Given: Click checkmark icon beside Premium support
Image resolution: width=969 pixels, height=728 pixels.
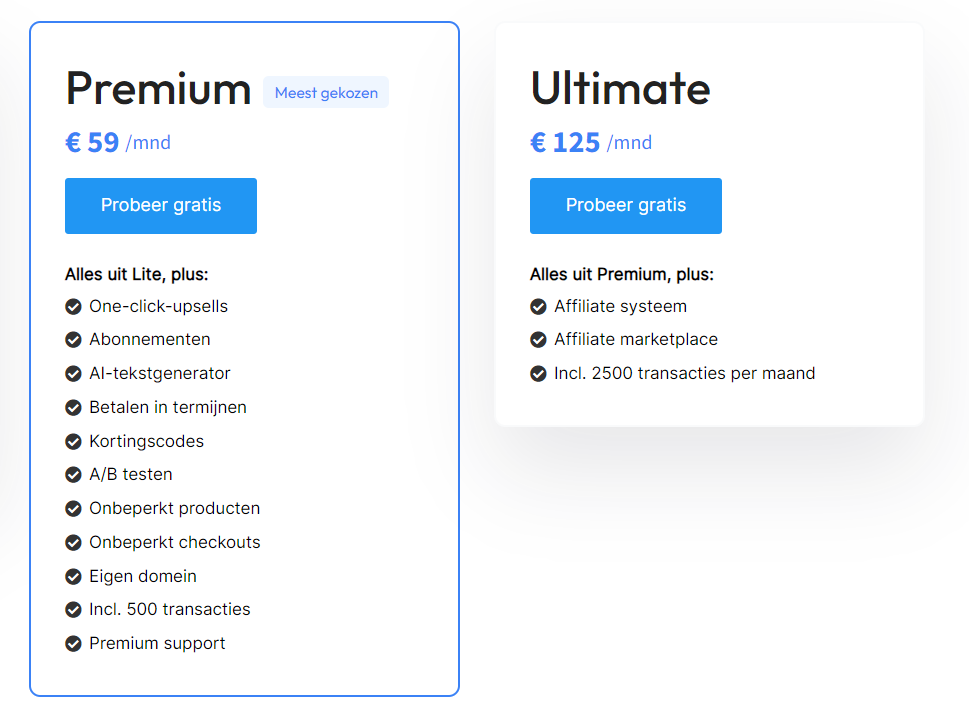Looking at the screenshot, I should tap(73, 644).
